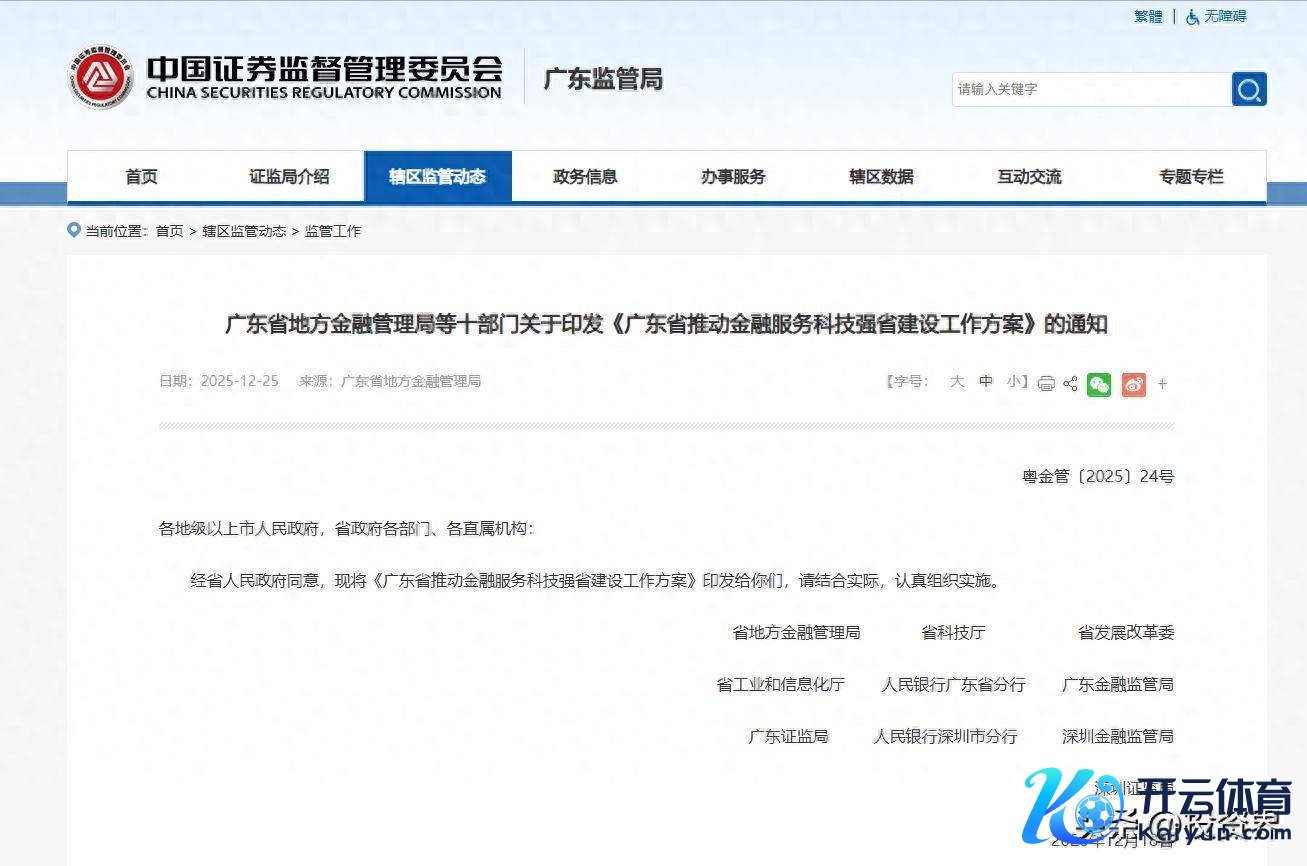Switch to the 辖区数据 tab
1307x866 pixels.
[881, 177]
